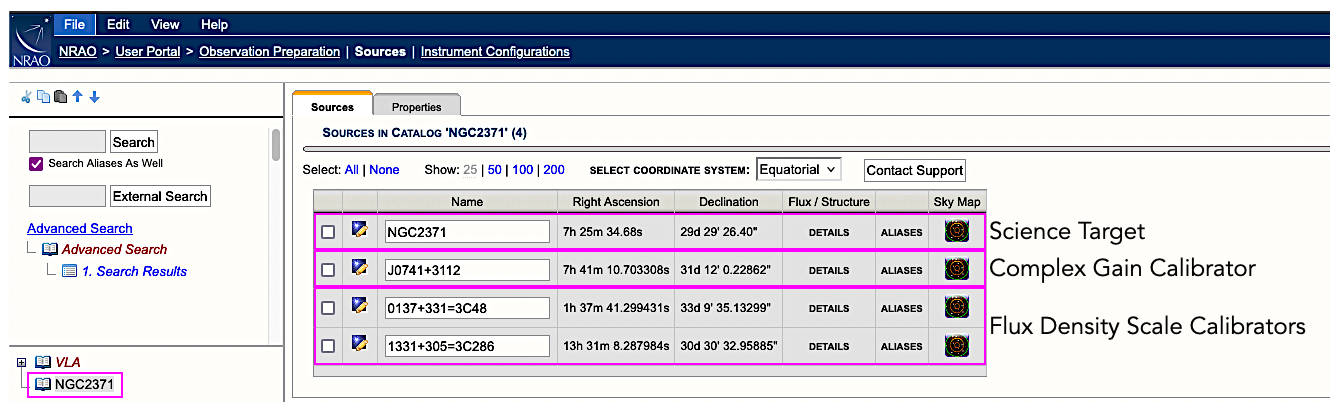Click the J0741+3112 name input field
Viewport: 1330px width, 409px height.
(x=467, y=270)
